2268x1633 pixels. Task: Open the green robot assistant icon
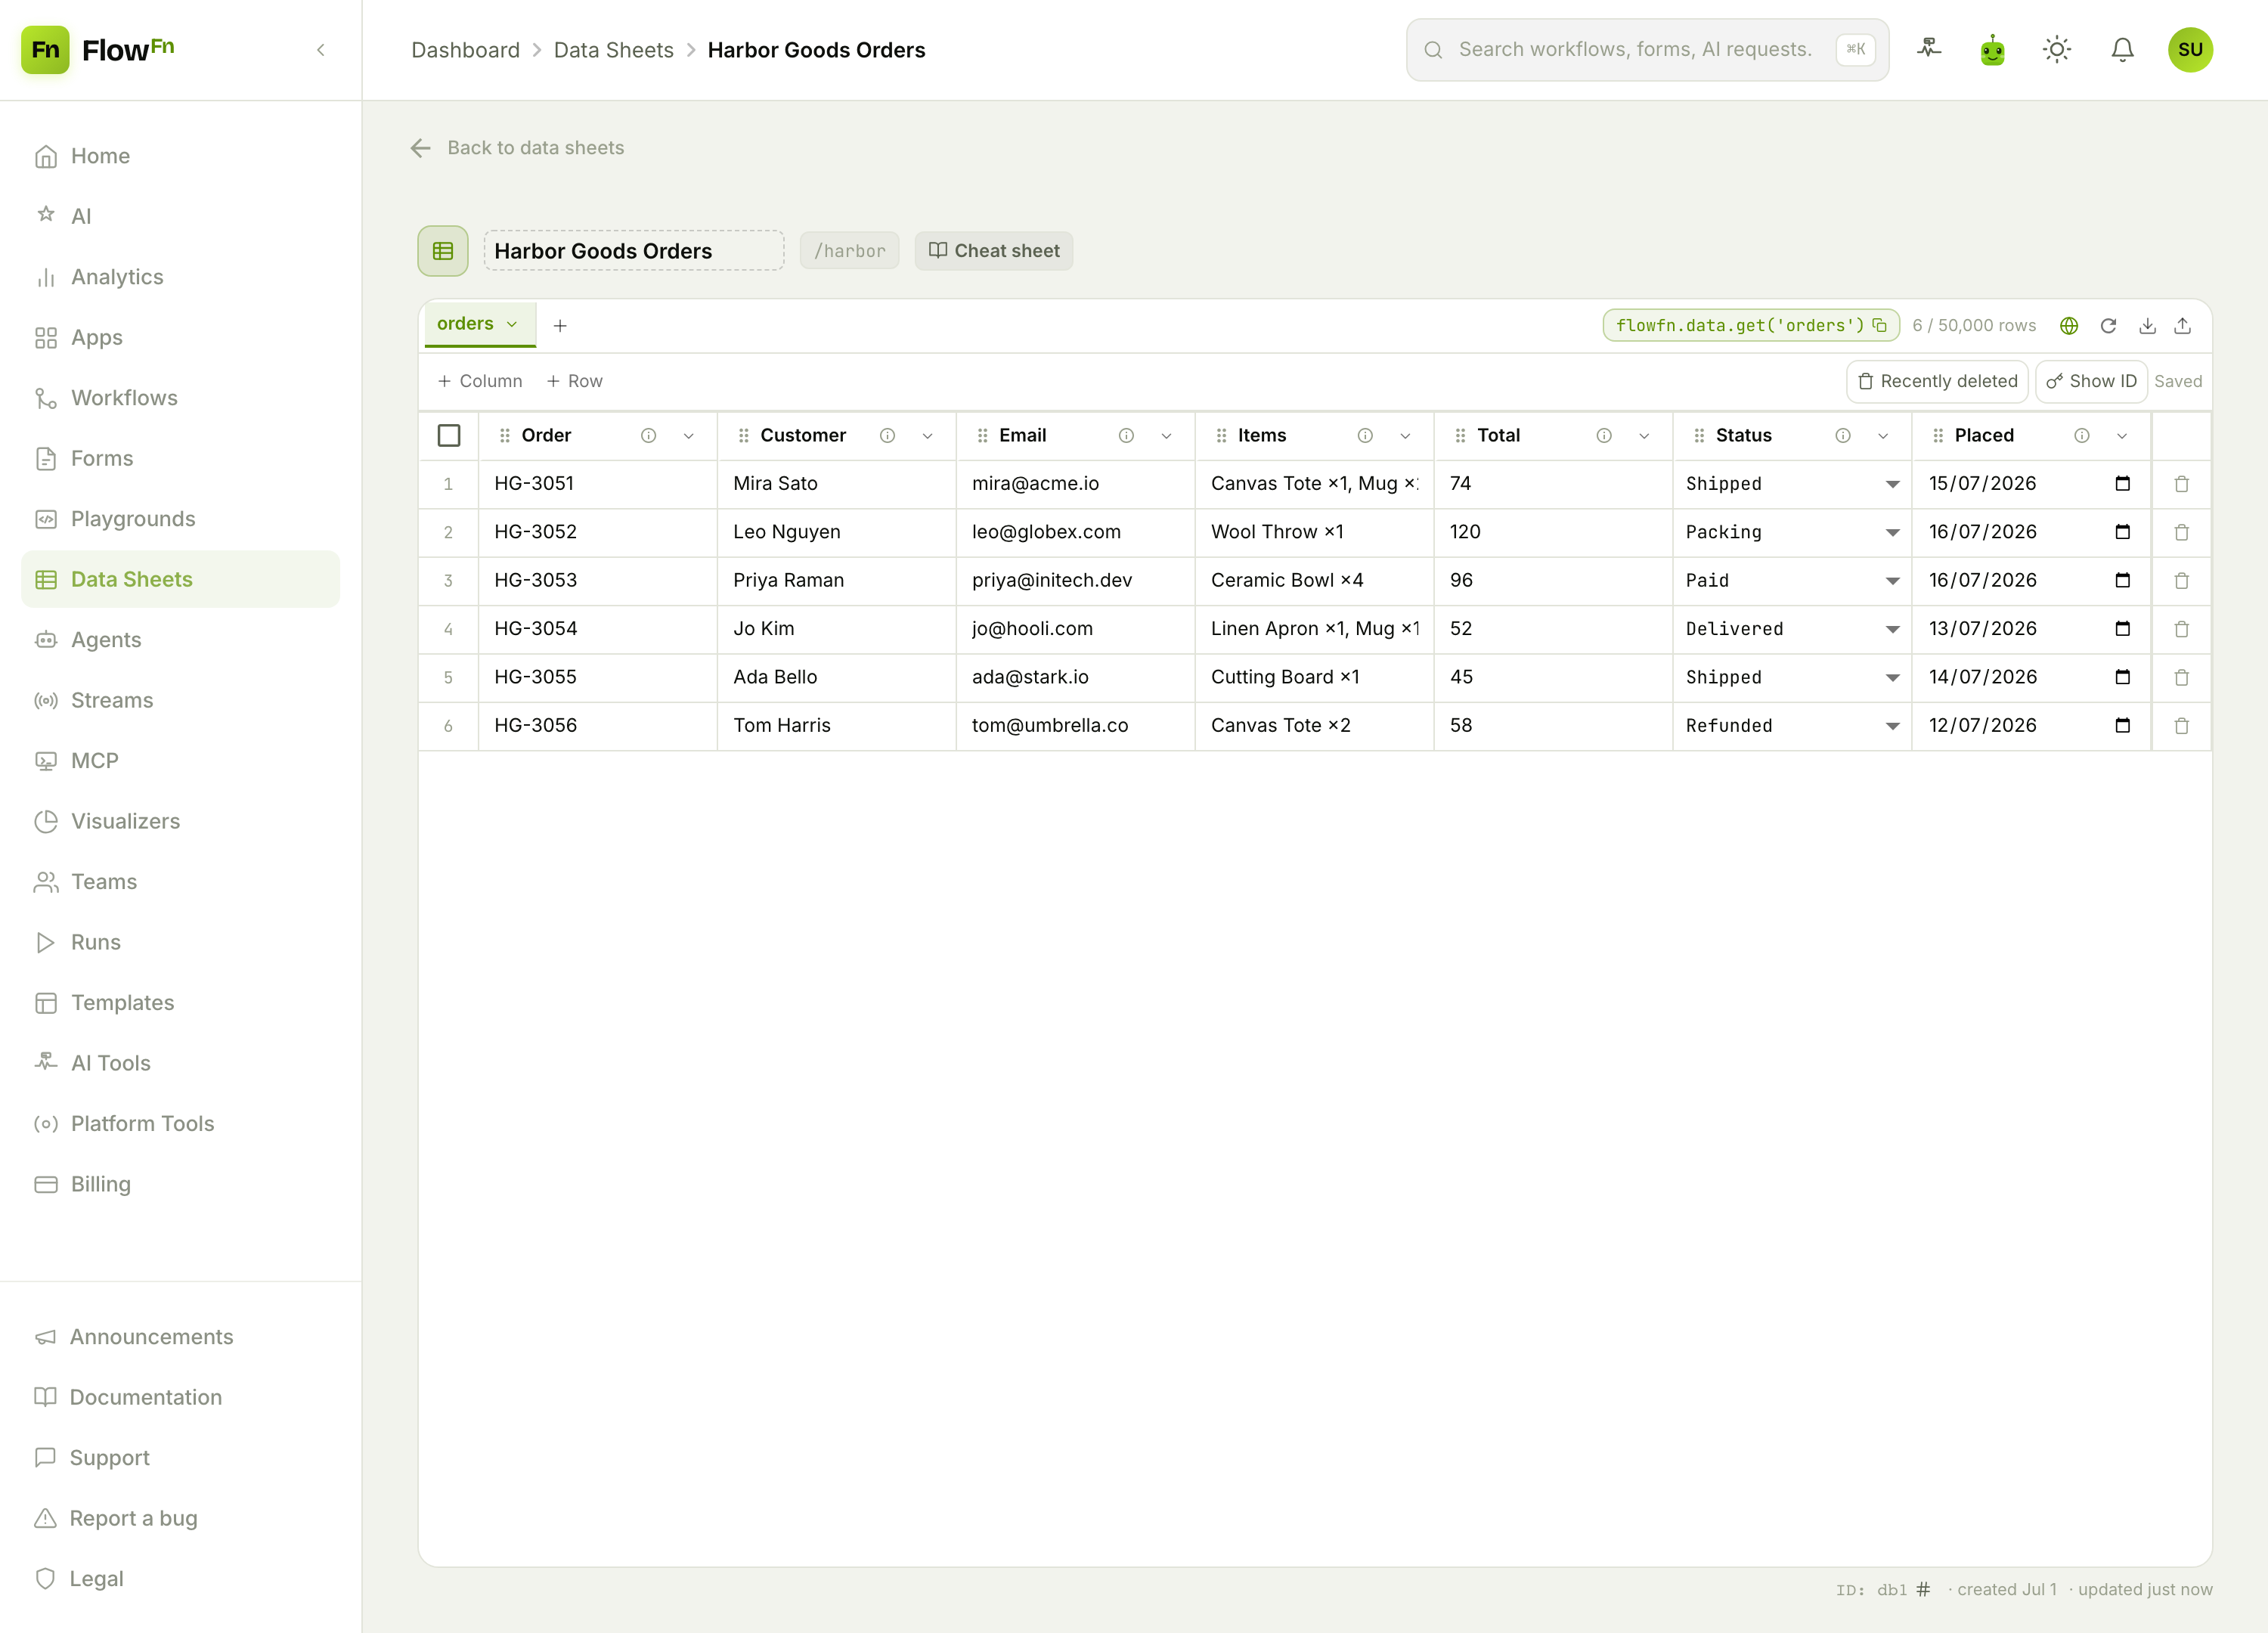point(1992,49)
